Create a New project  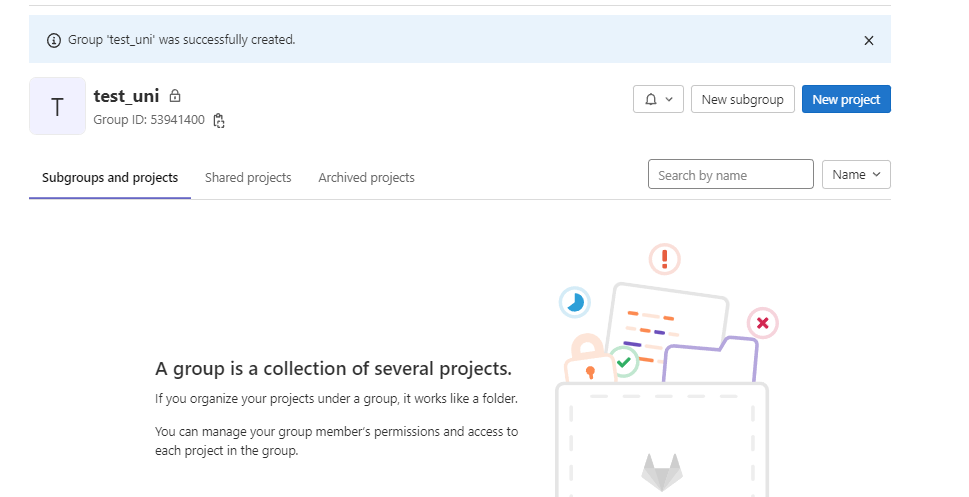(846, 100)
